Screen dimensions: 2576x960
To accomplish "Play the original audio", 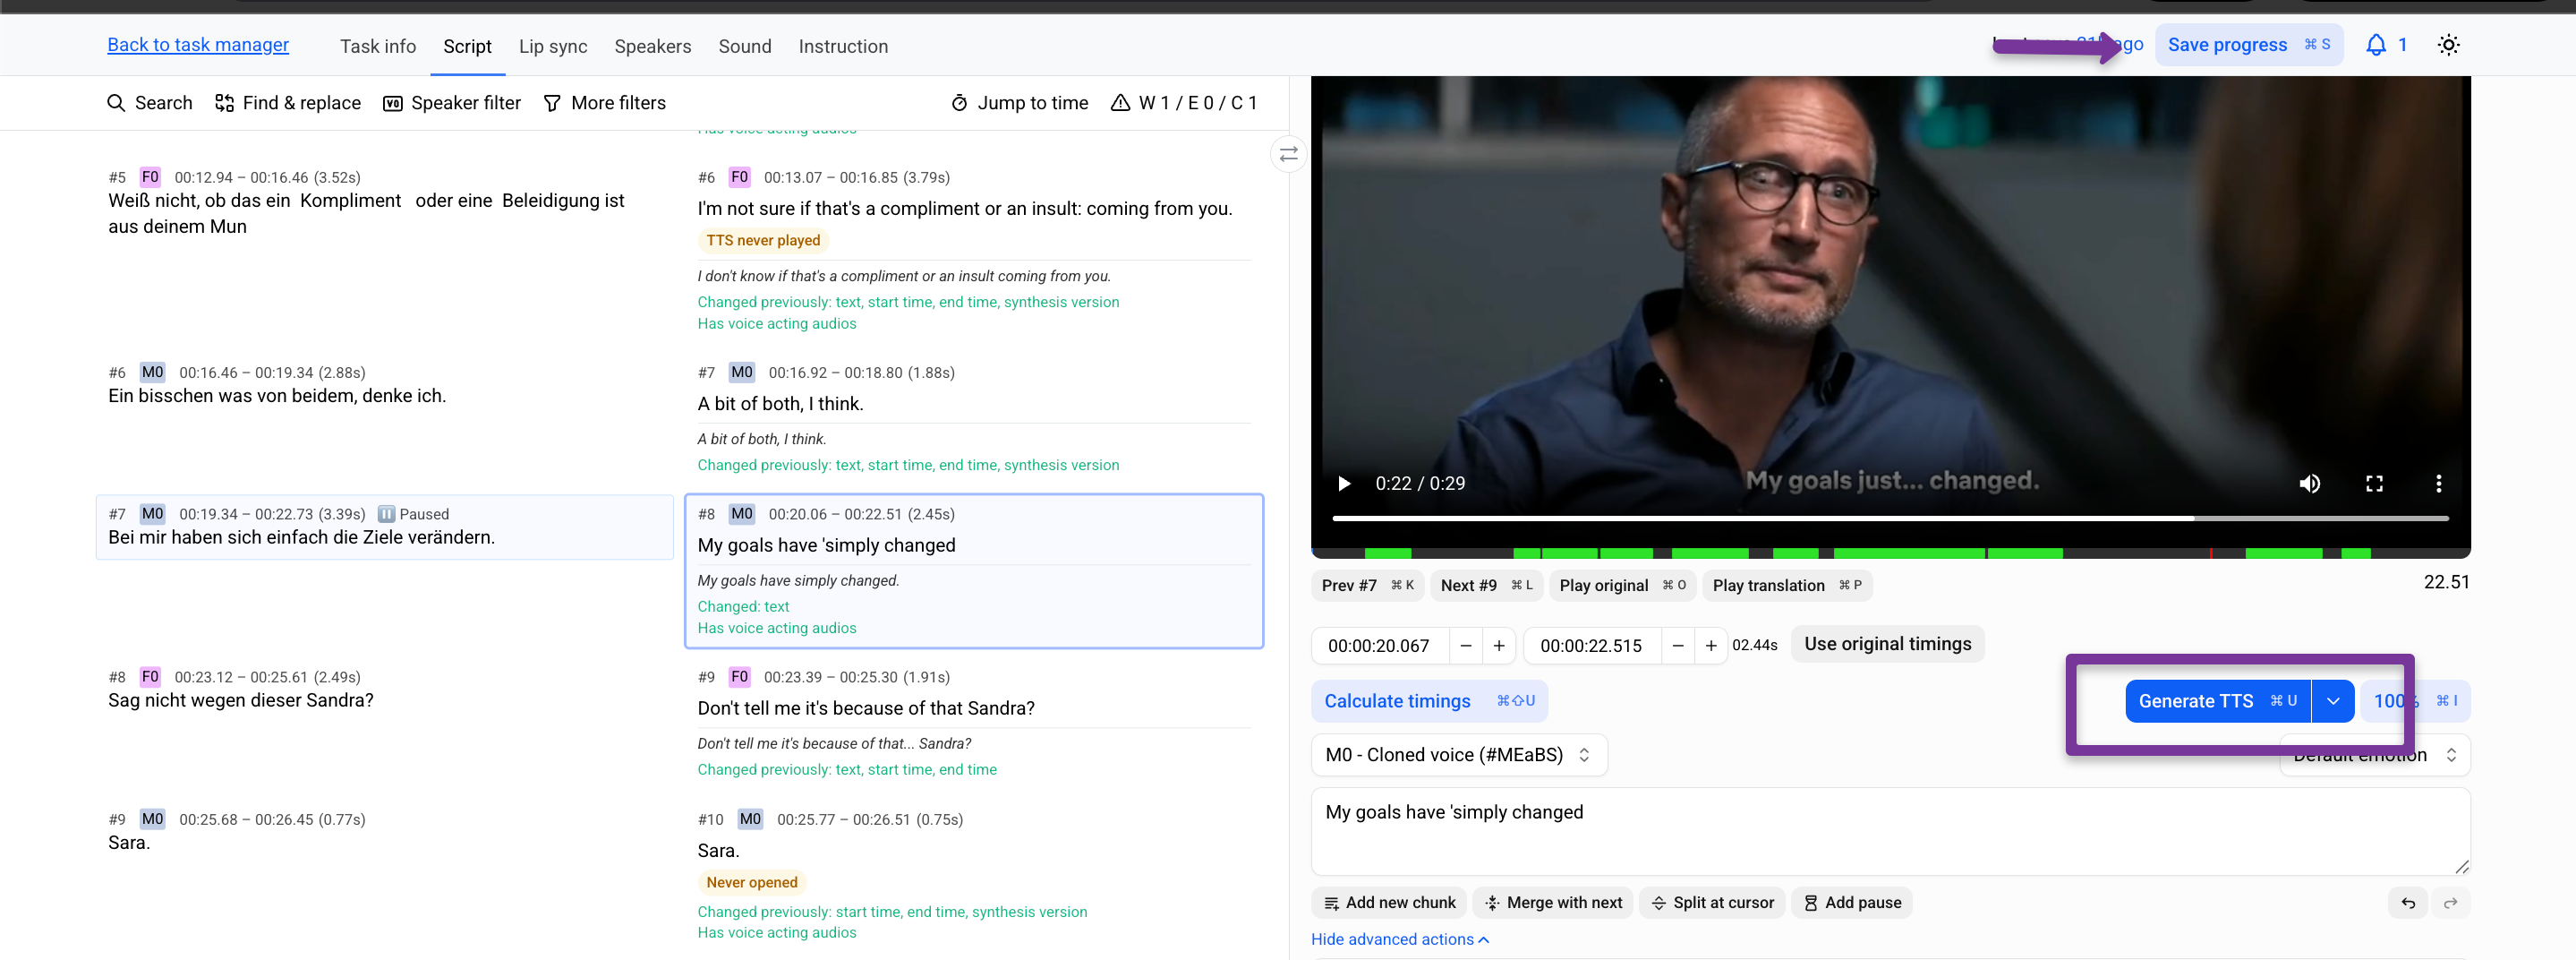I will pos(1622,586).
